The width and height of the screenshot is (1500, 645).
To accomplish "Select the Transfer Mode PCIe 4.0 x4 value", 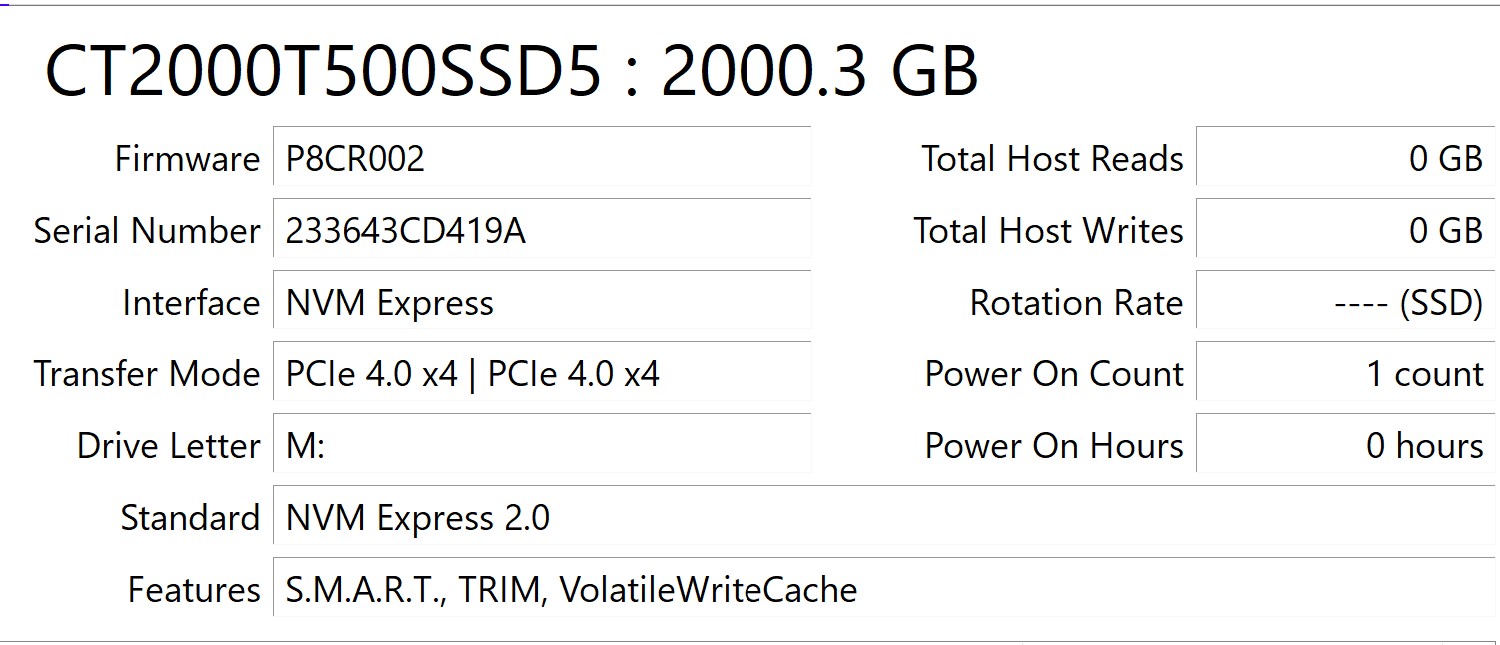I will (470, 373).
